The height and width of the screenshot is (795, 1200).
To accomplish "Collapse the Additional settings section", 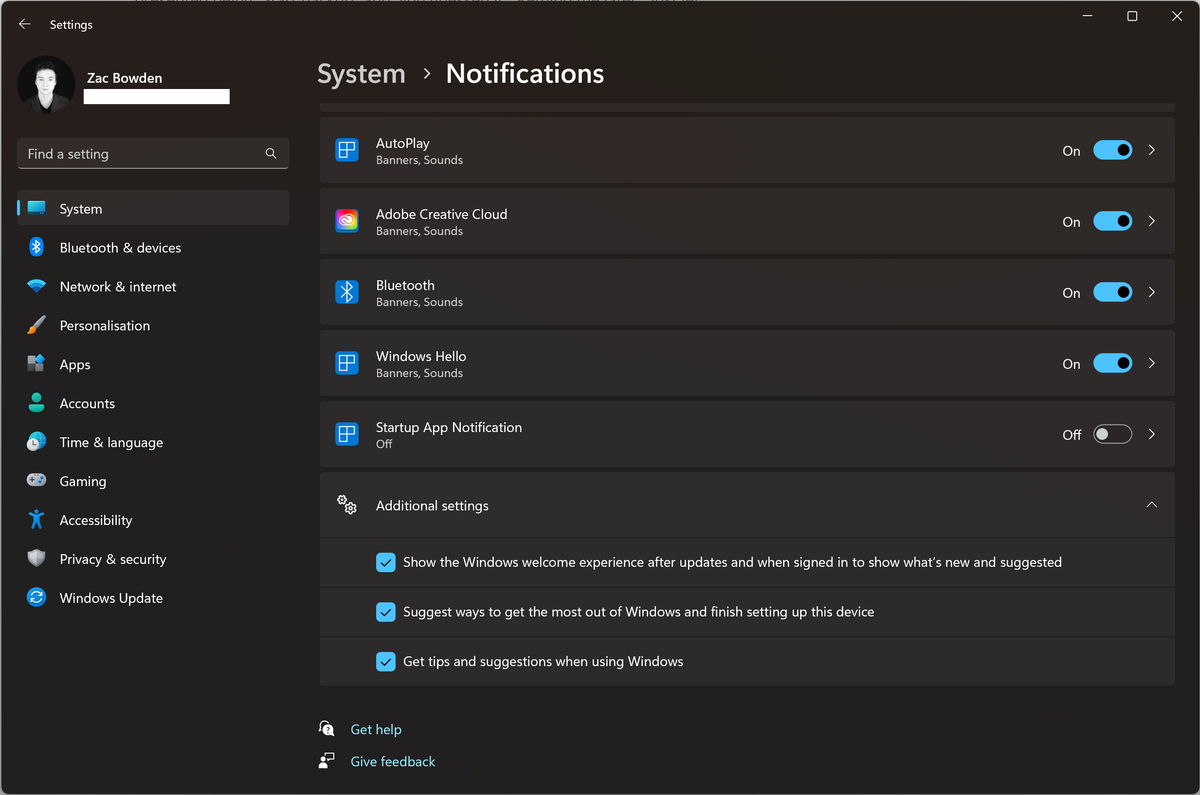I will [1151, 505].
